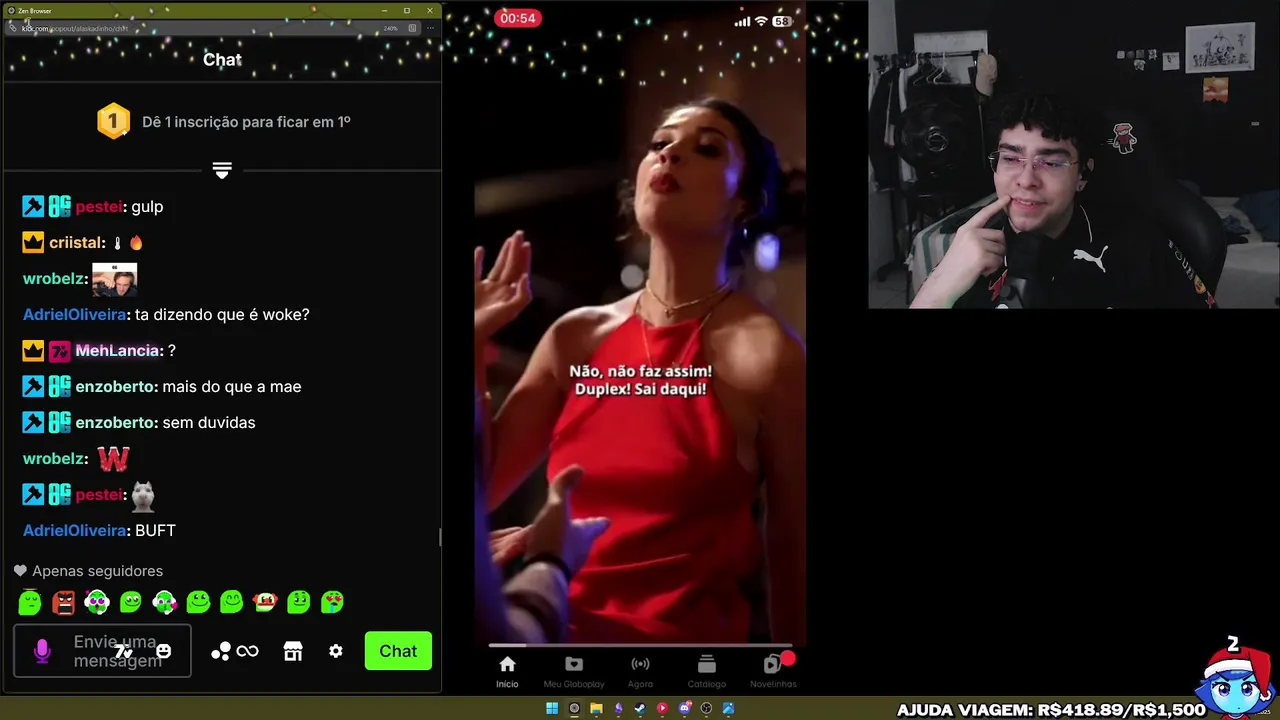Image resolution: width=1280 pixels, height=720 pixels.
Task: Open the emoji picker smiley icon
Action: (164, 651)
